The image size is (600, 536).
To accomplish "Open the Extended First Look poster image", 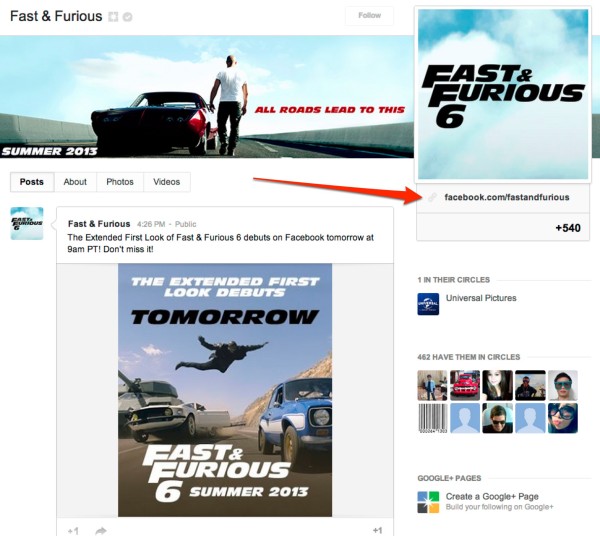I will tap(225, 390).
